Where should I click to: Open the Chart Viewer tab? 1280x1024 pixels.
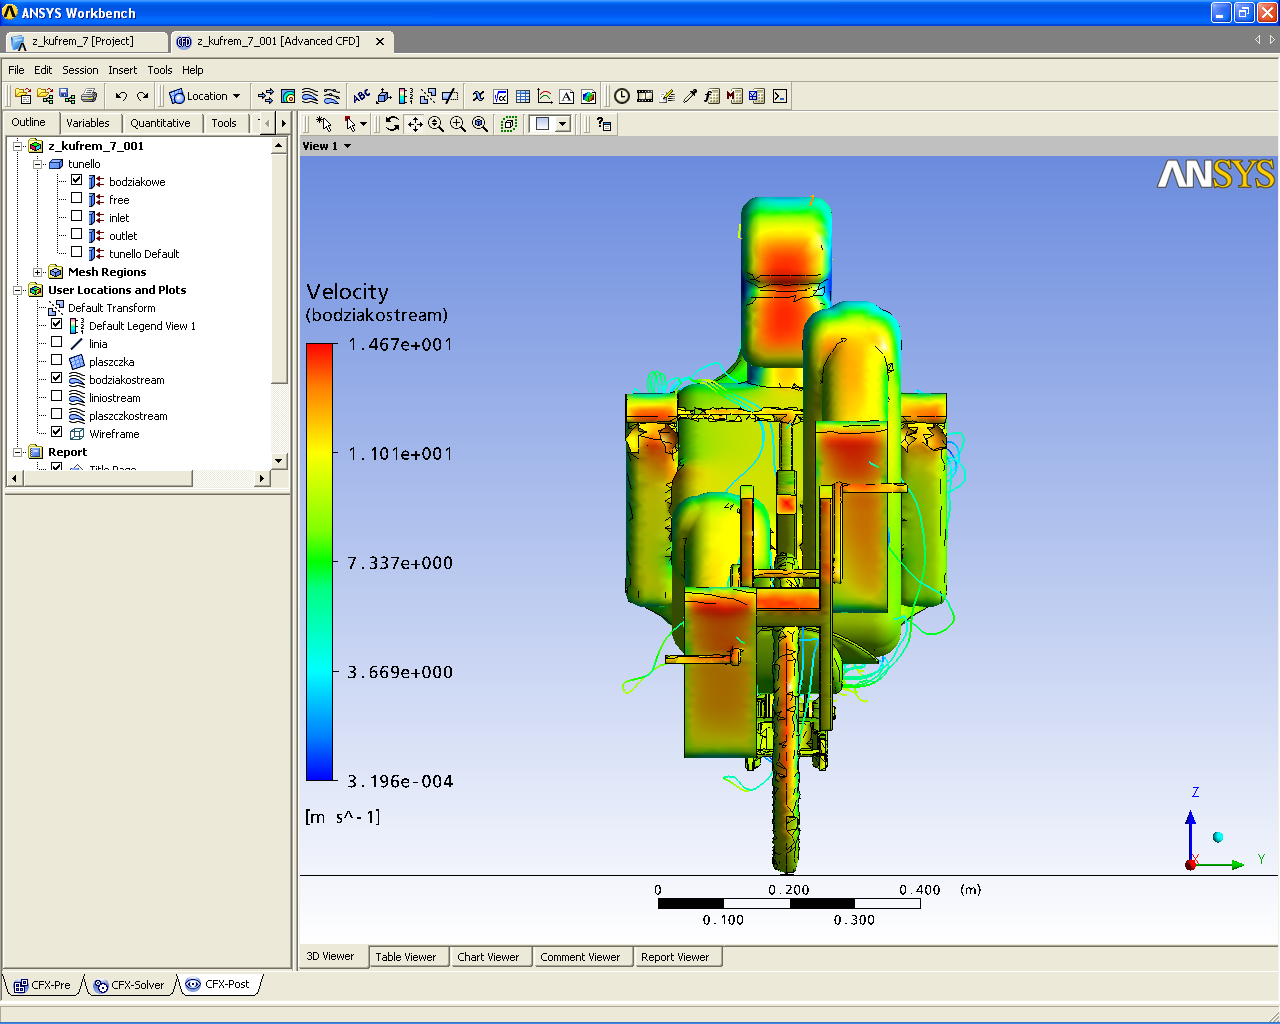(x=488, y=957)
